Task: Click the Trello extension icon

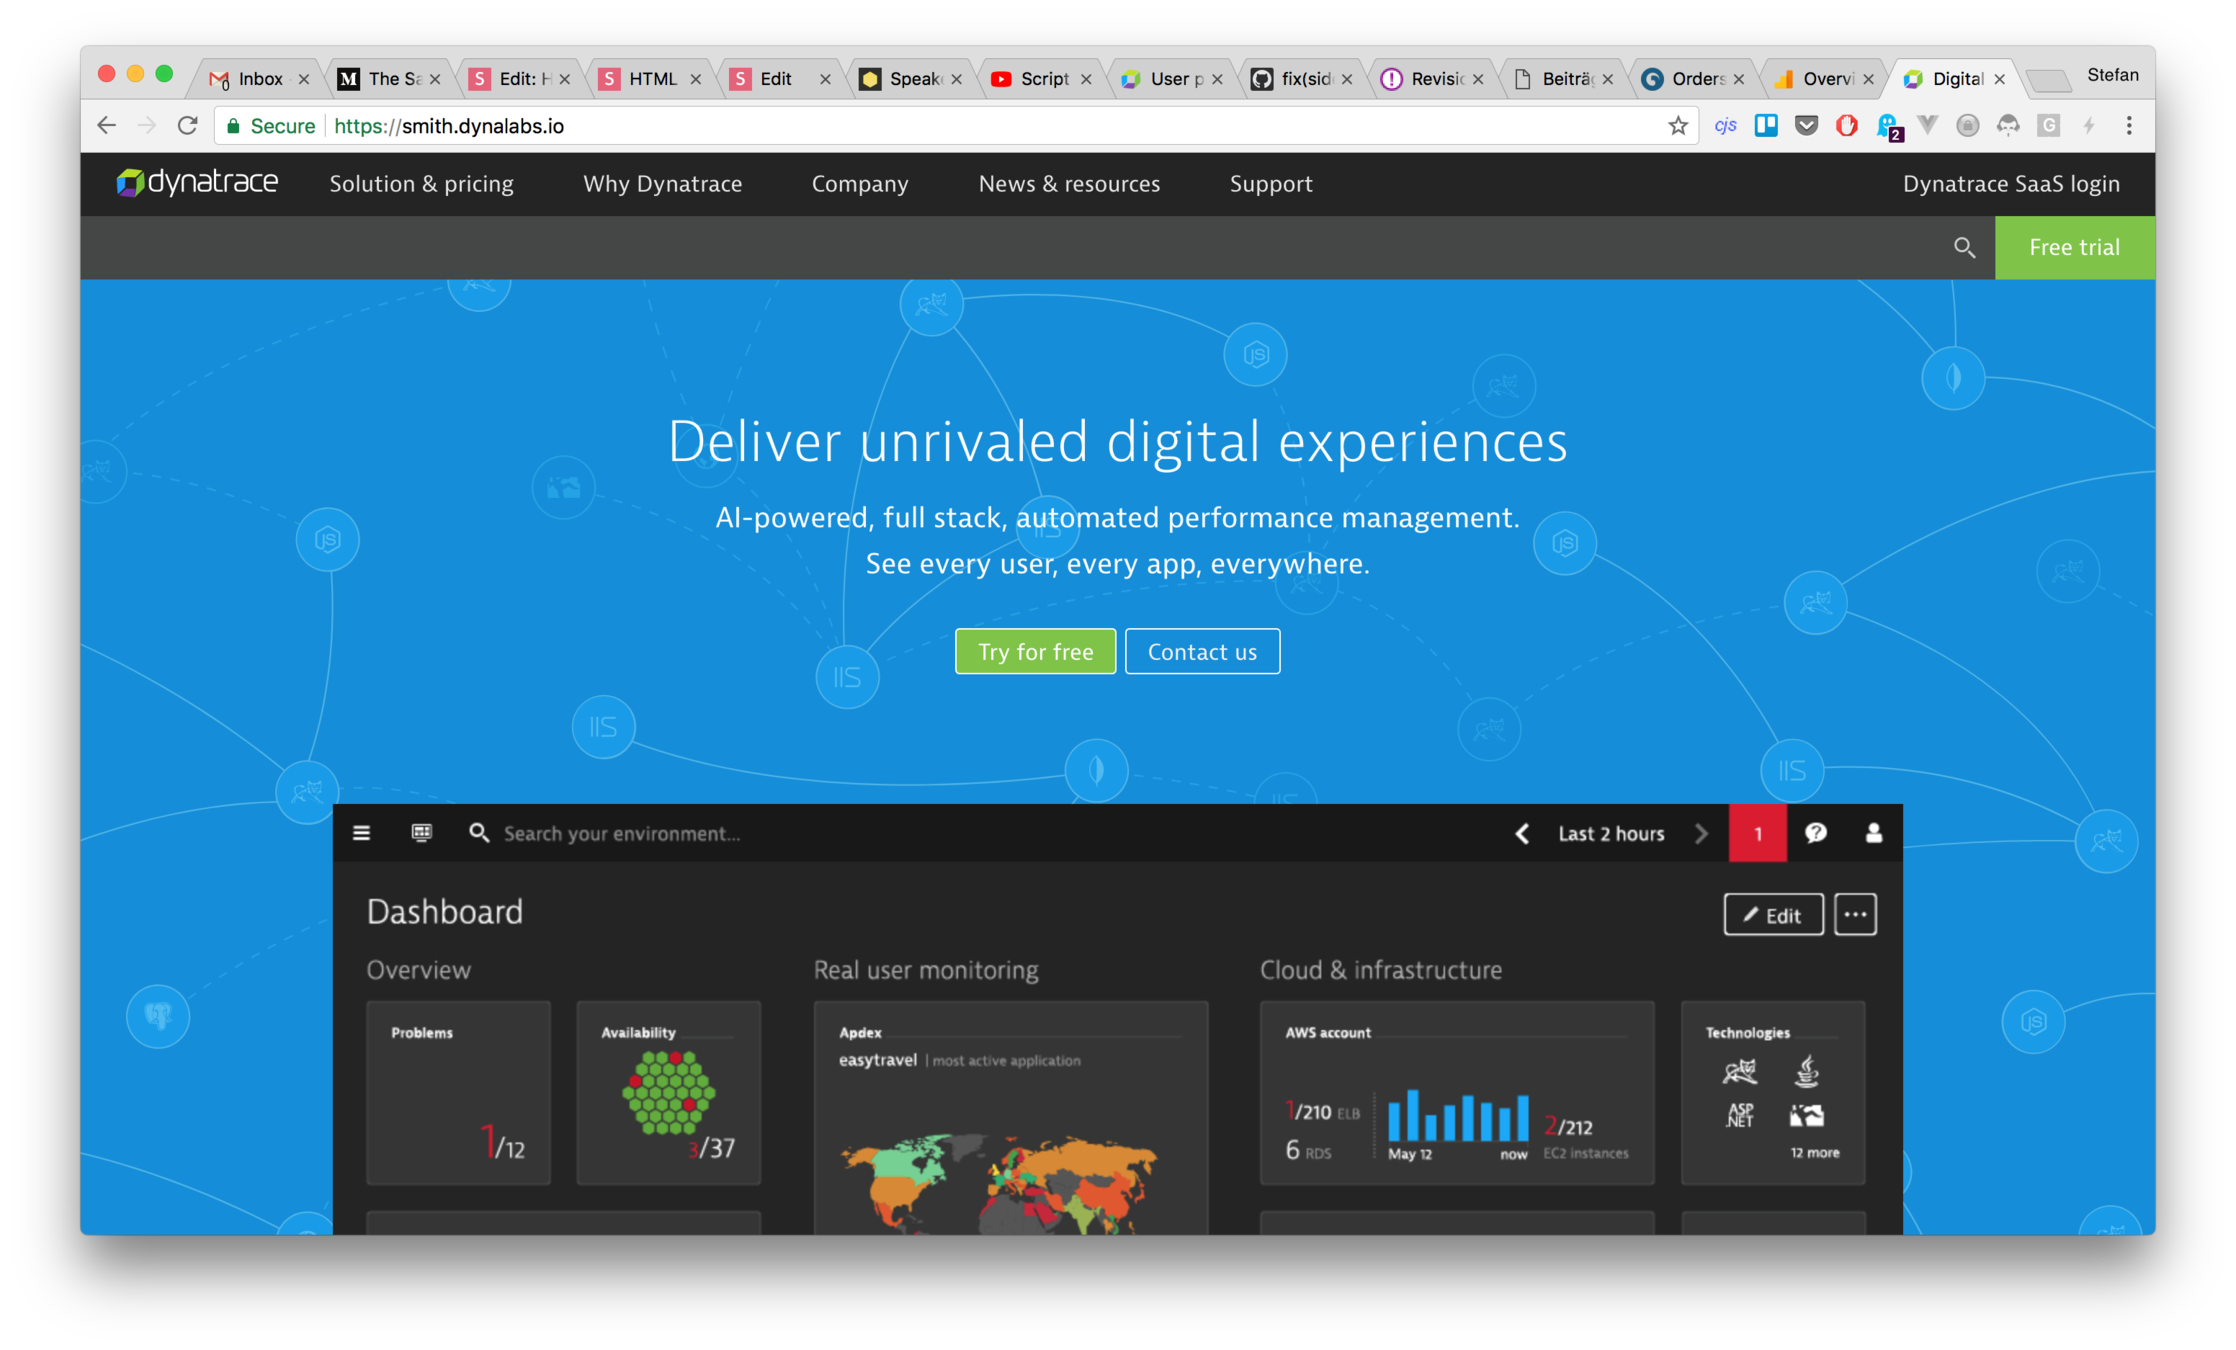Action: coord(1766,126)
